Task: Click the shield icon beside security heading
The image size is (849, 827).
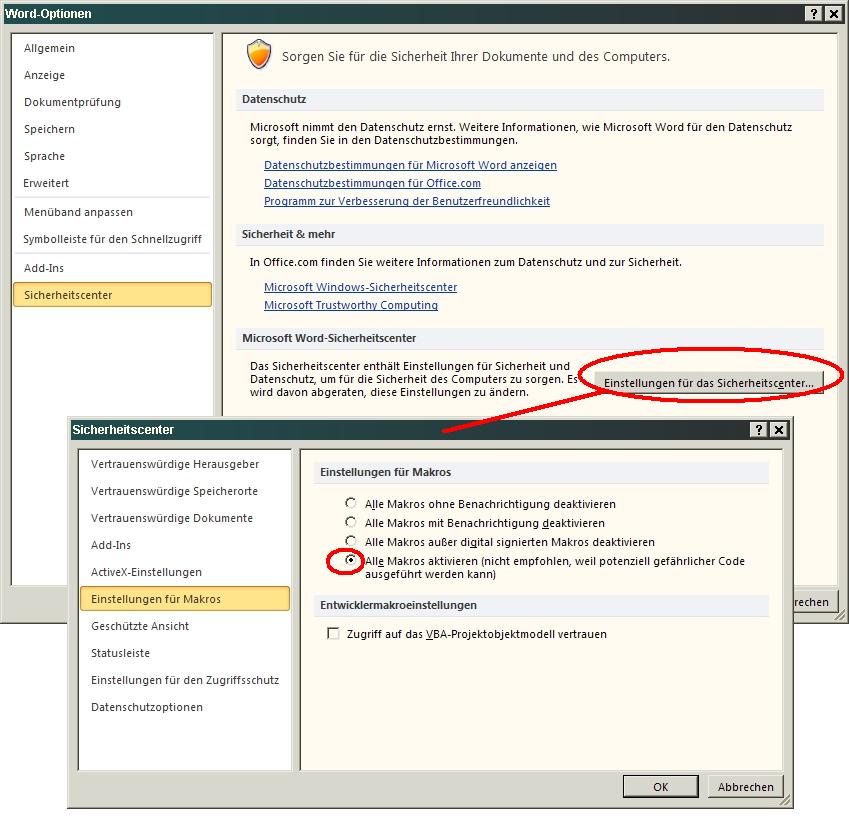Action: click(259, 56)
